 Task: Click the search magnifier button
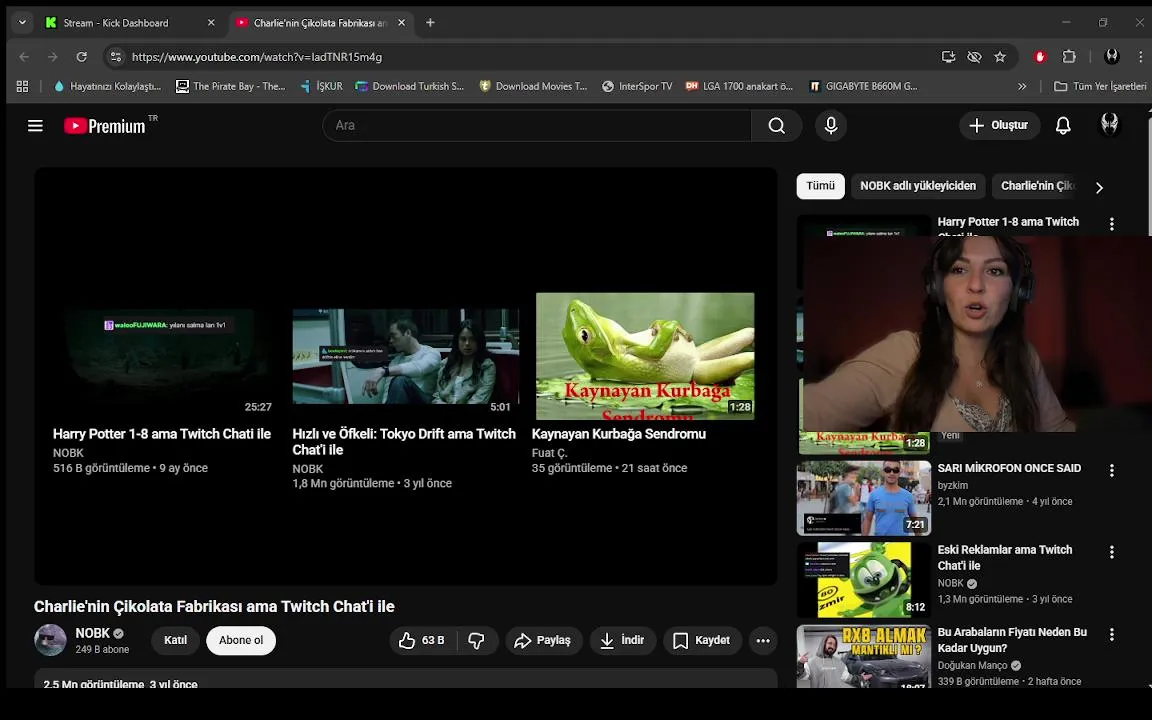777,126
